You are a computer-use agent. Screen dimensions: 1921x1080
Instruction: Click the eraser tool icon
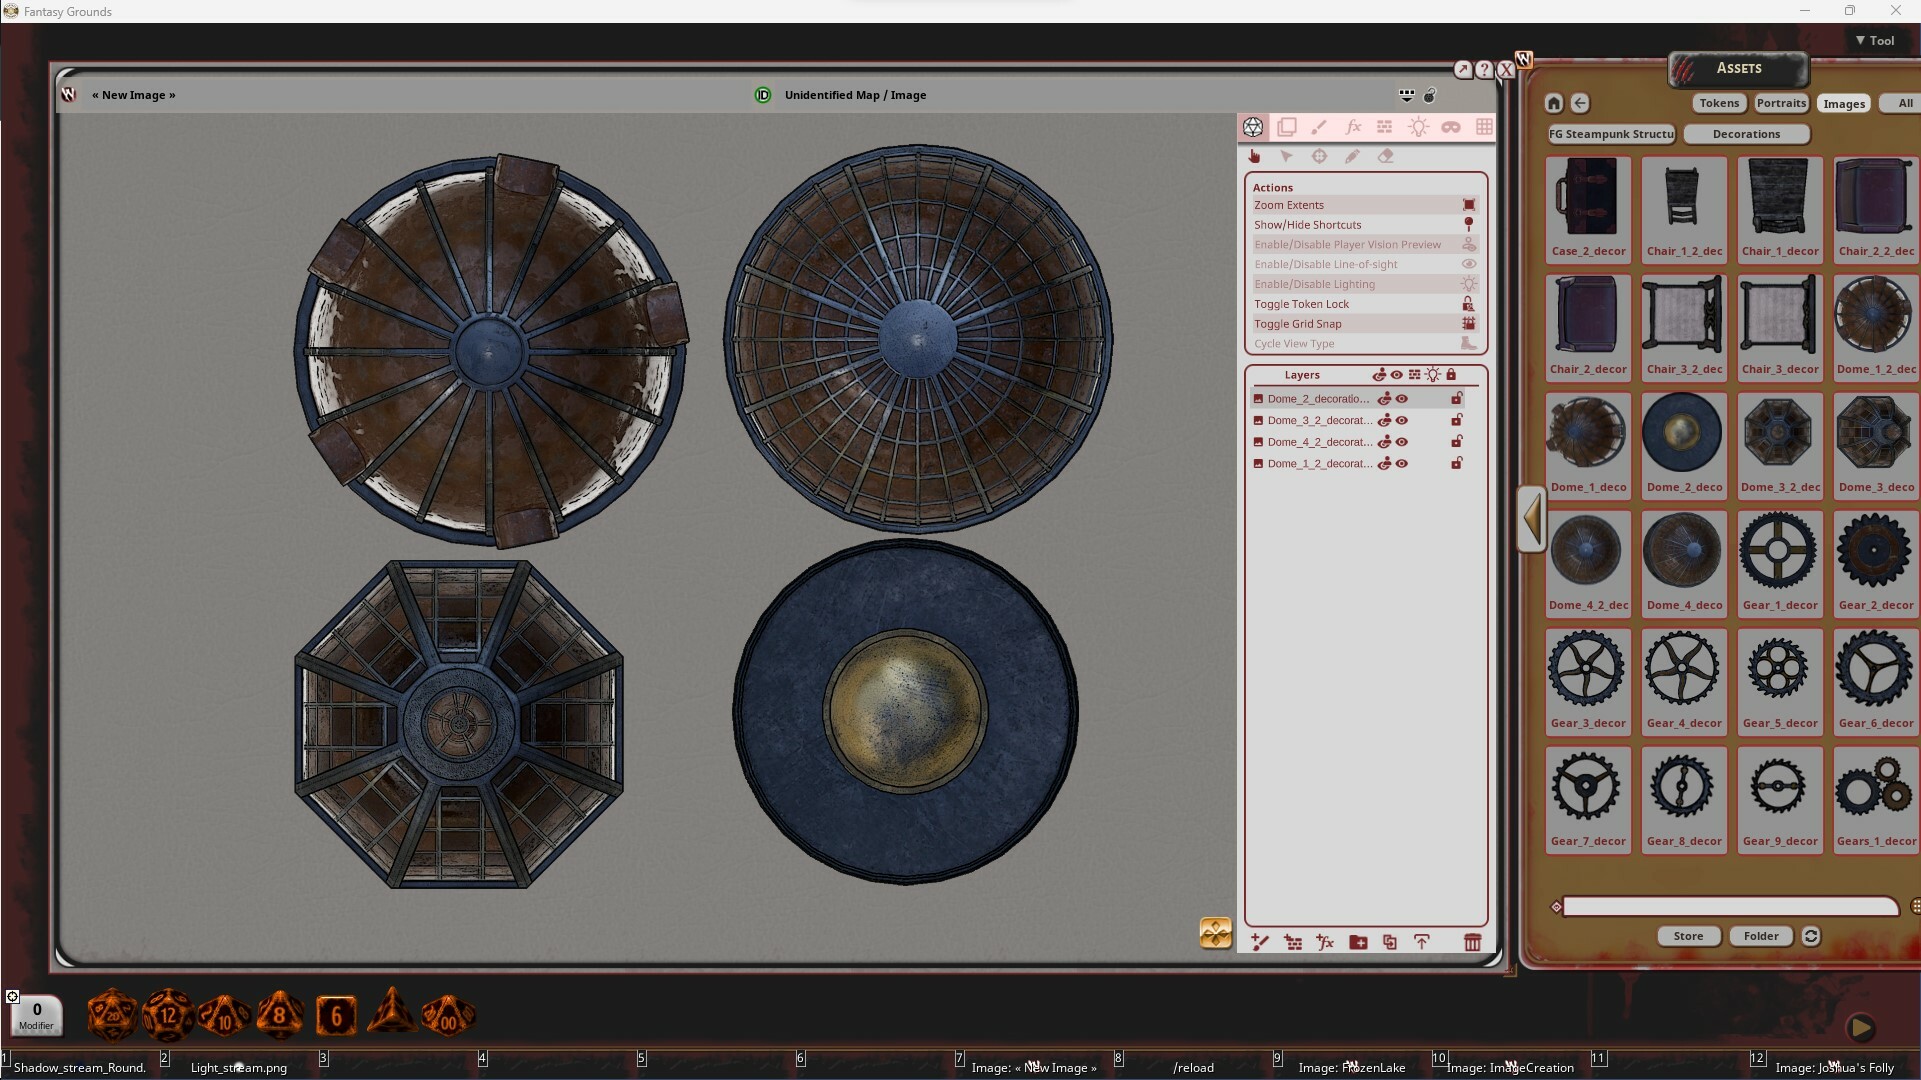coord(1387,156)
